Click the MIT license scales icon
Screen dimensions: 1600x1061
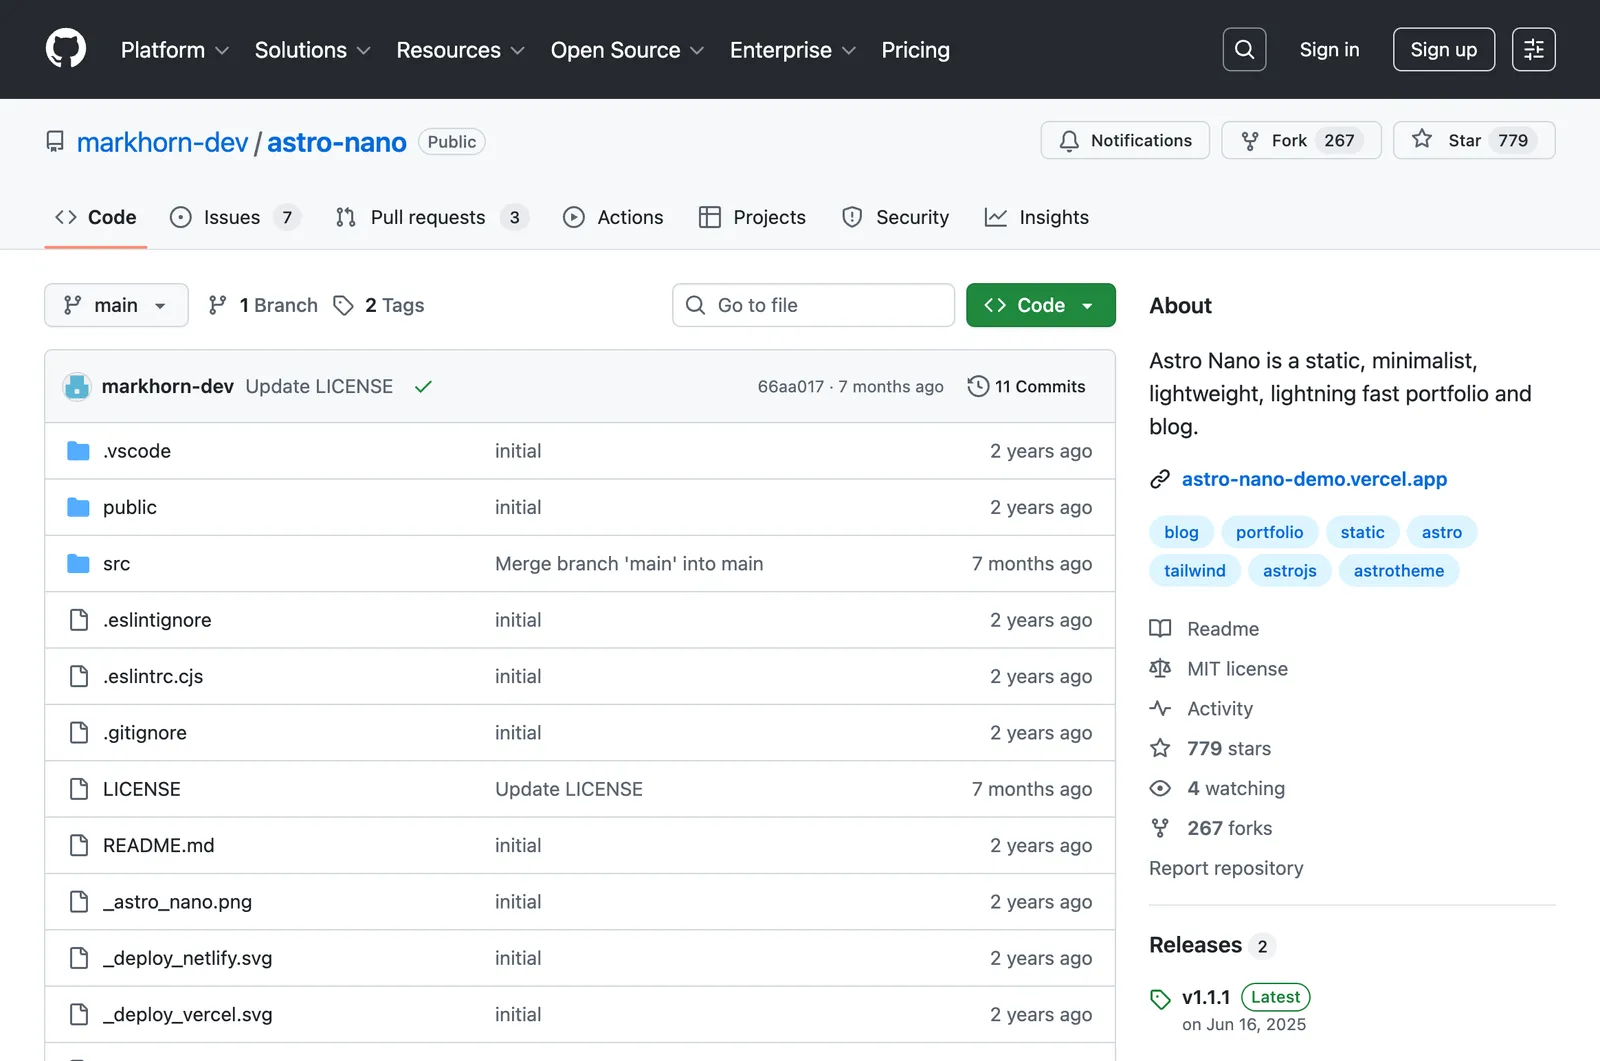1160,668
